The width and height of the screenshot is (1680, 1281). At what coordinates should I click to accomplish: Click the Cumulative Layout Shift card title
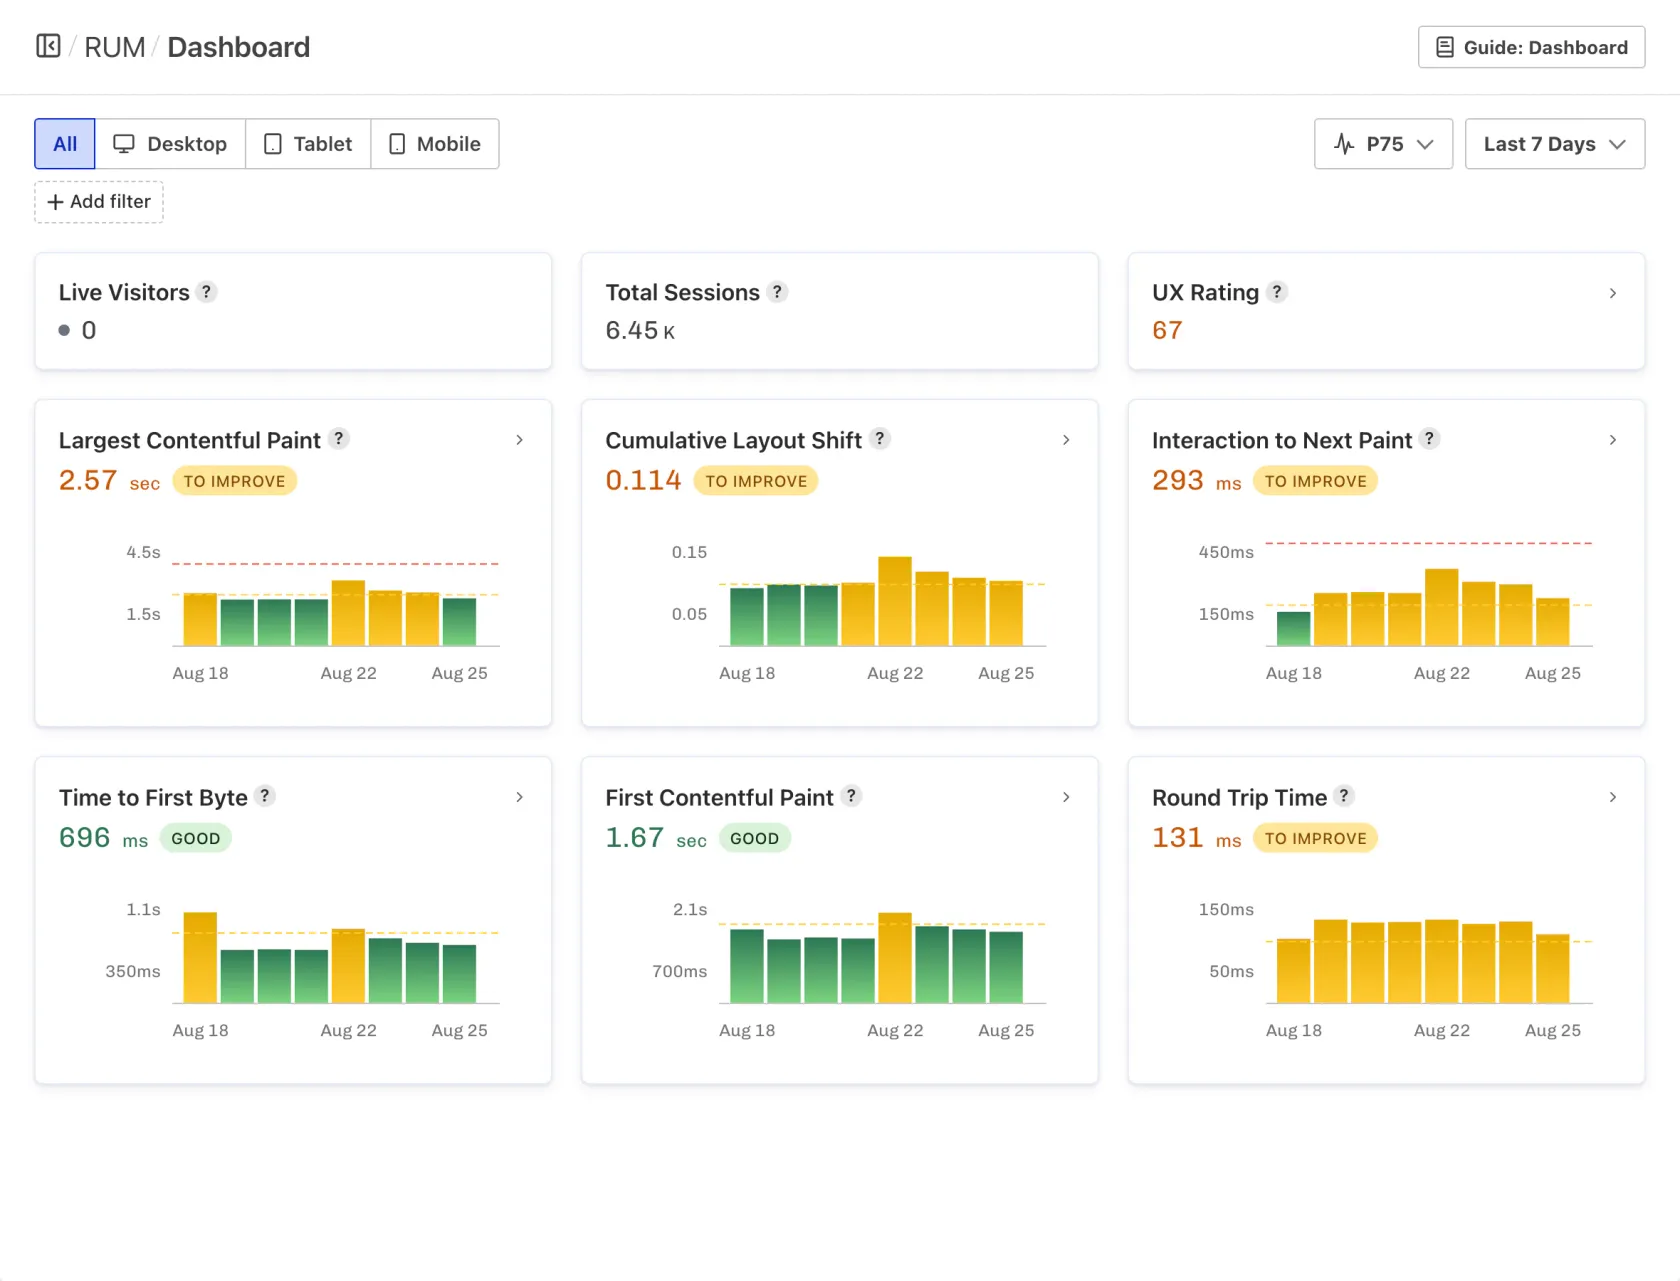(733, 440)
